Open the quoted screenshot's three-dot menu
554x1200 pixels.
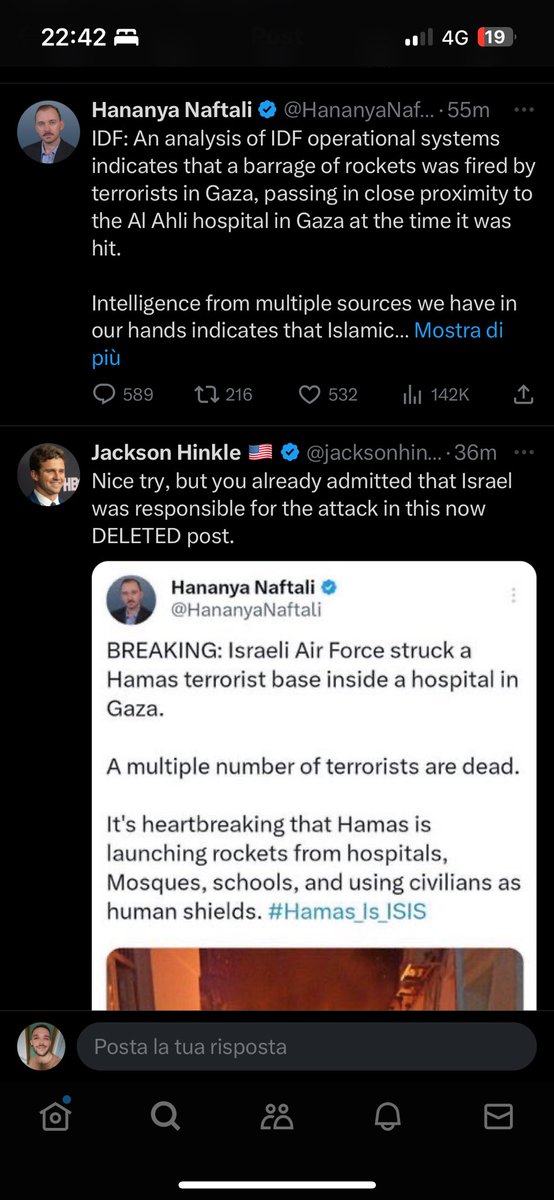coord(514,595)
